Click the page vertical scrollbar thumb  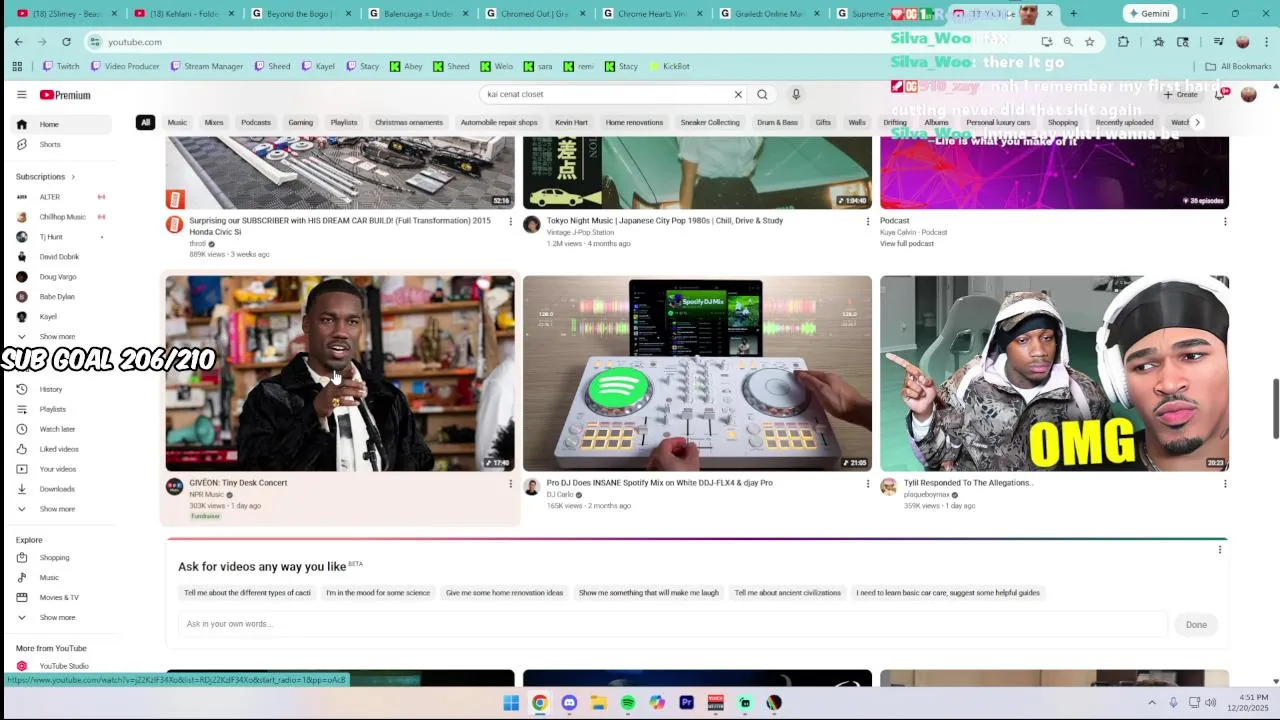coord(1275,408)
